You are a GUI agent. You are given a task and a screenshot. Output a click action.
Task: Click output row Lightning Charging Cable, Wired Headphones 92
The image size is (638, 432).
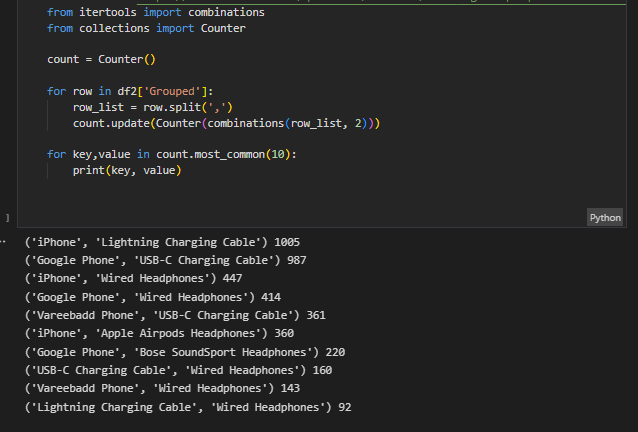click(x=188, y=407)
